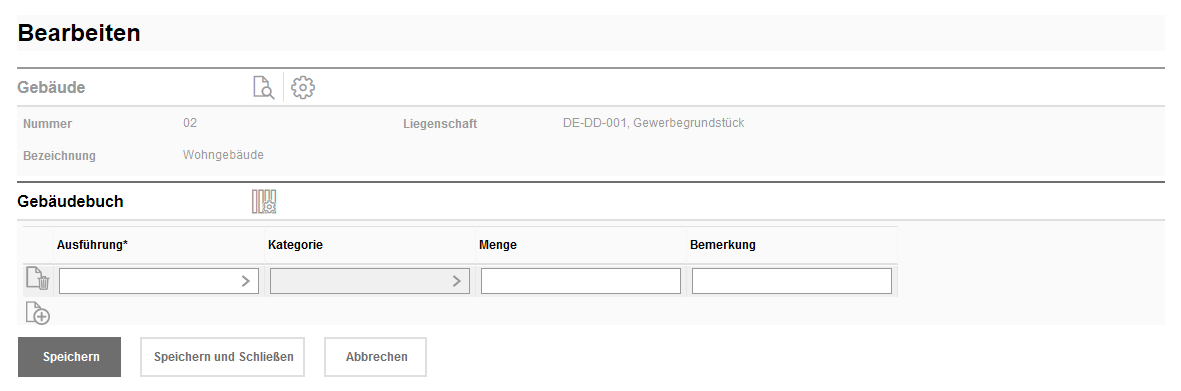Image resolution: width=1181 pixels, height=391 pixels.
Task: Click the Speichern button
Action: pyautogui.click(x=69, y=357)
